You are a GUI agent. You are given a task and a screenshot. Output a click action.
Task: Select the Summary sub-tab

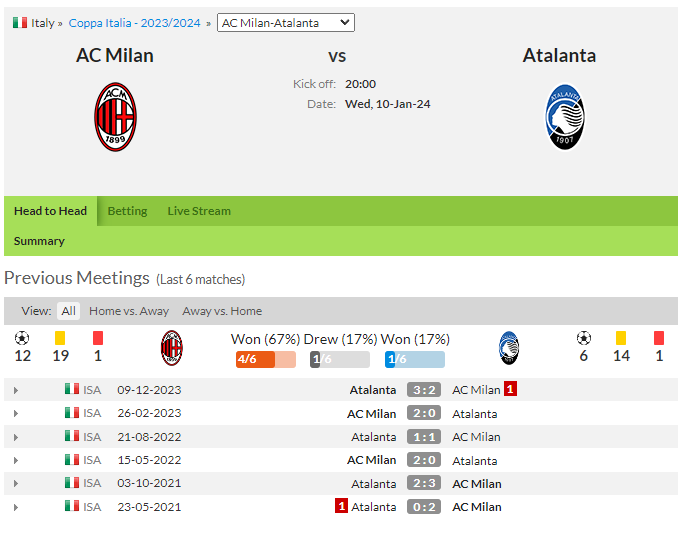[39, 241]
